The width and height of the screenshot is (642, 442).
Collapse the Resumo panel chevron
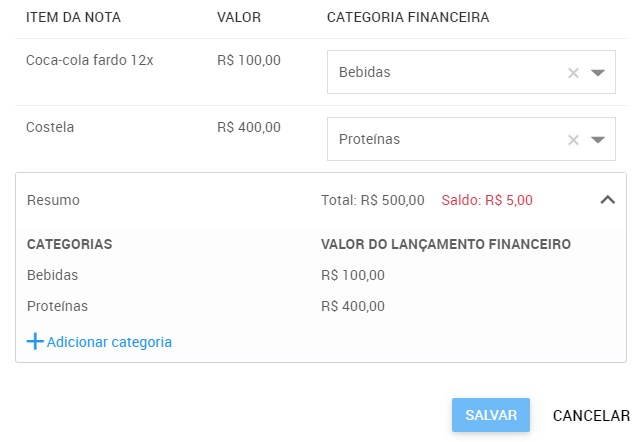[x=607, y=200]
